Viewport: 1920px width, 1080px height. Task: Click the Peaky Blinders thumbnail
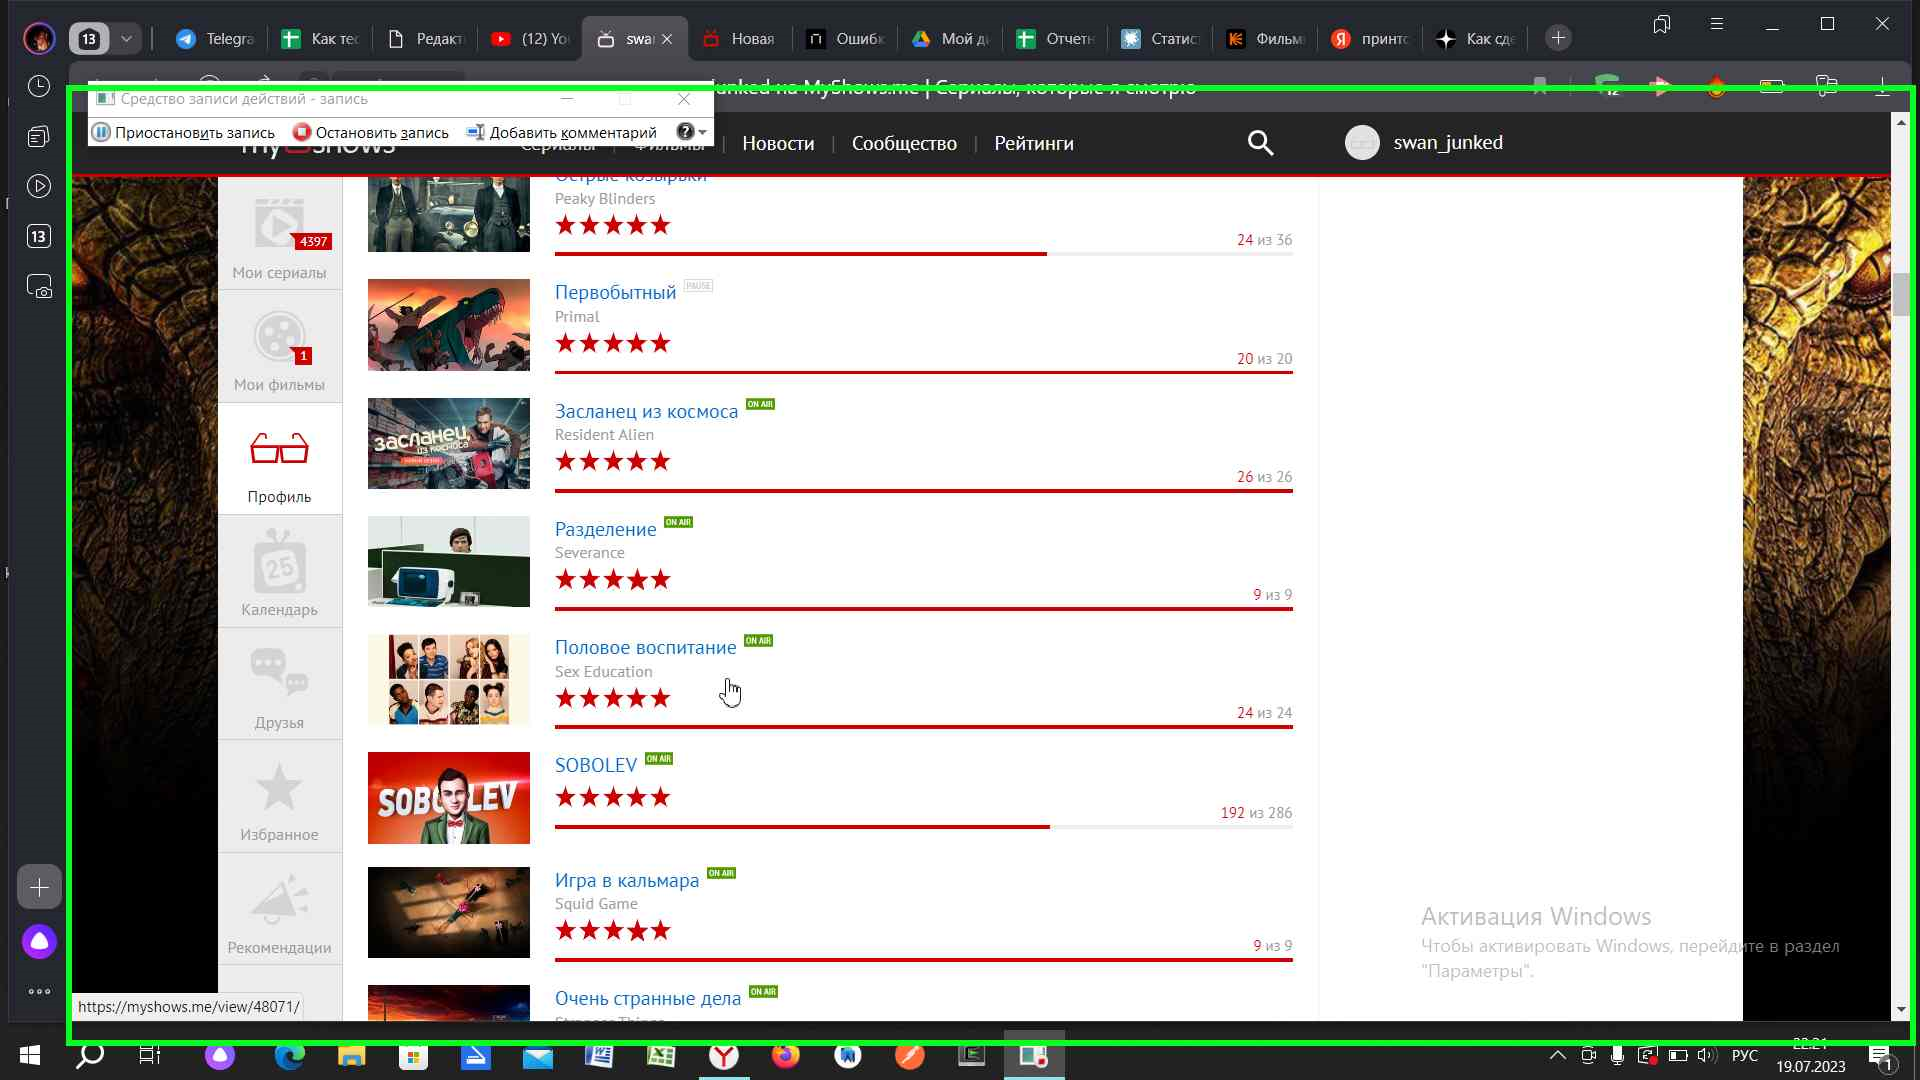[448, 214]
